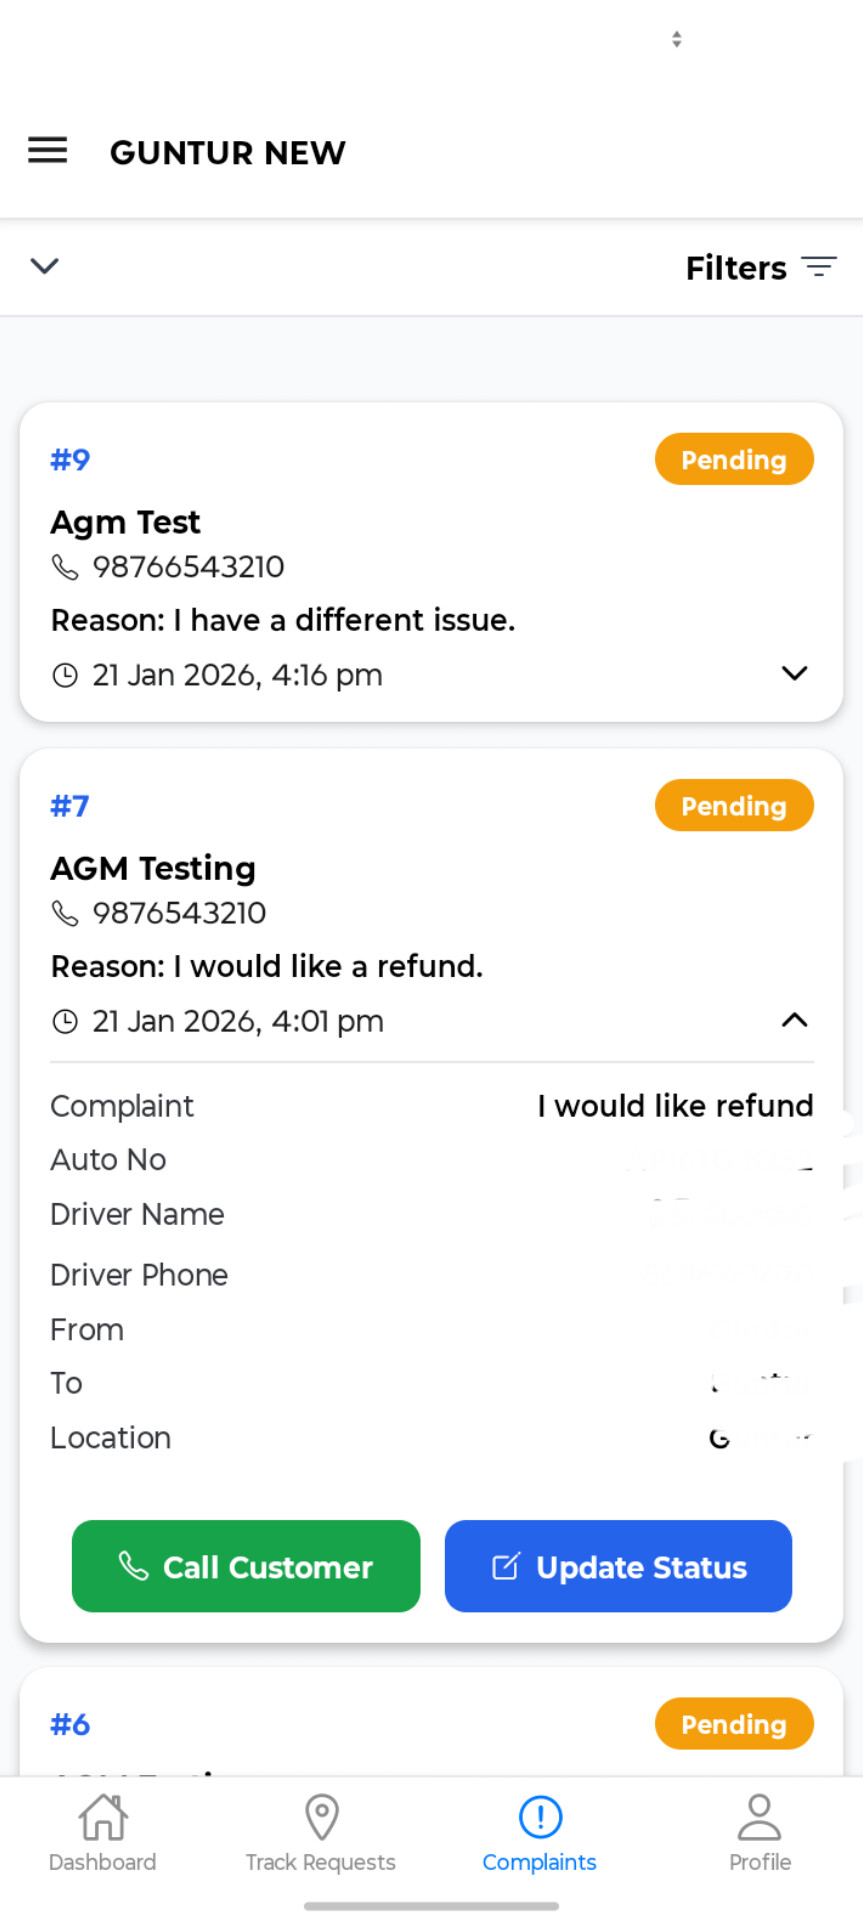Tap clock icon on complaint #9

click(x=65, y=676)
